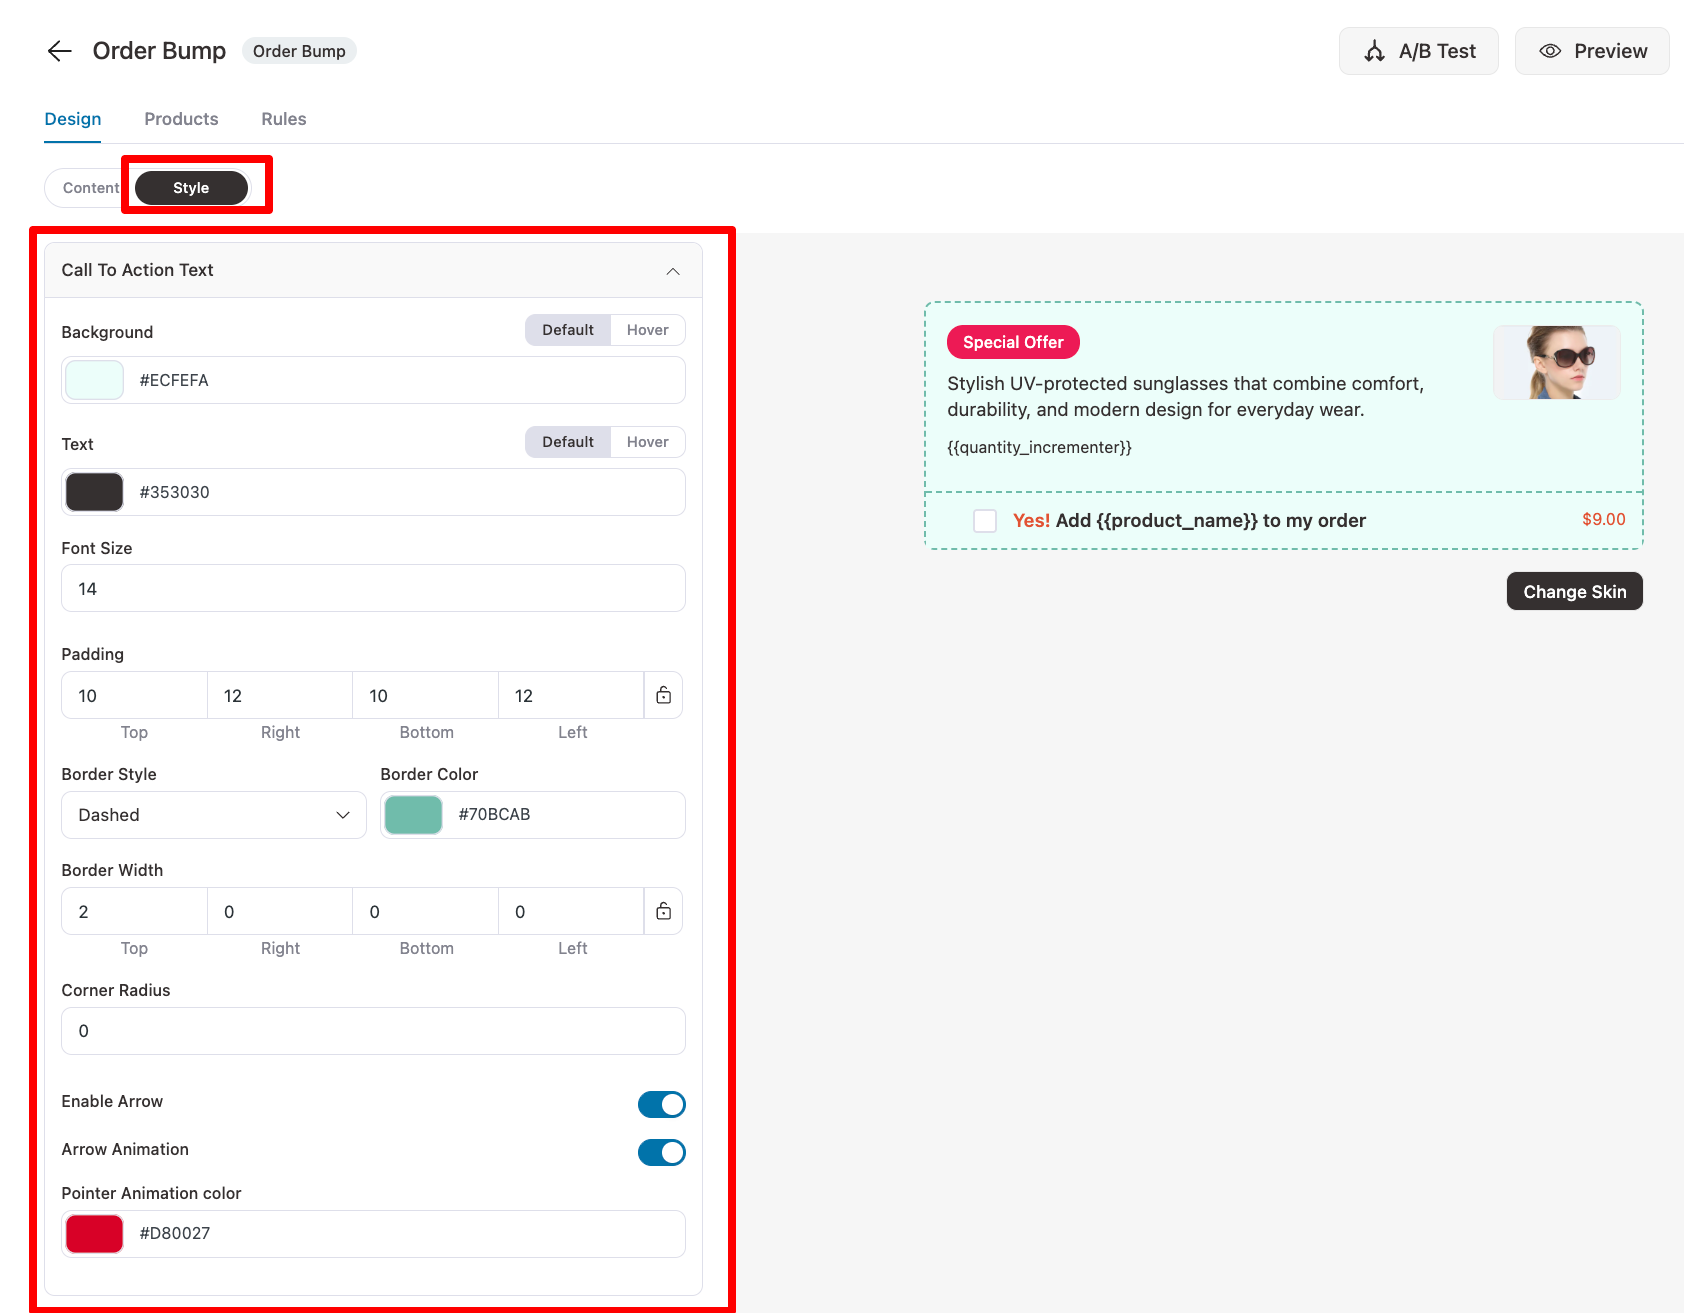Select Hover state for Text color
Image resolution: width=1684 pixels, height=1313 pixels.
pyautogui.click(x=647, y=442)
